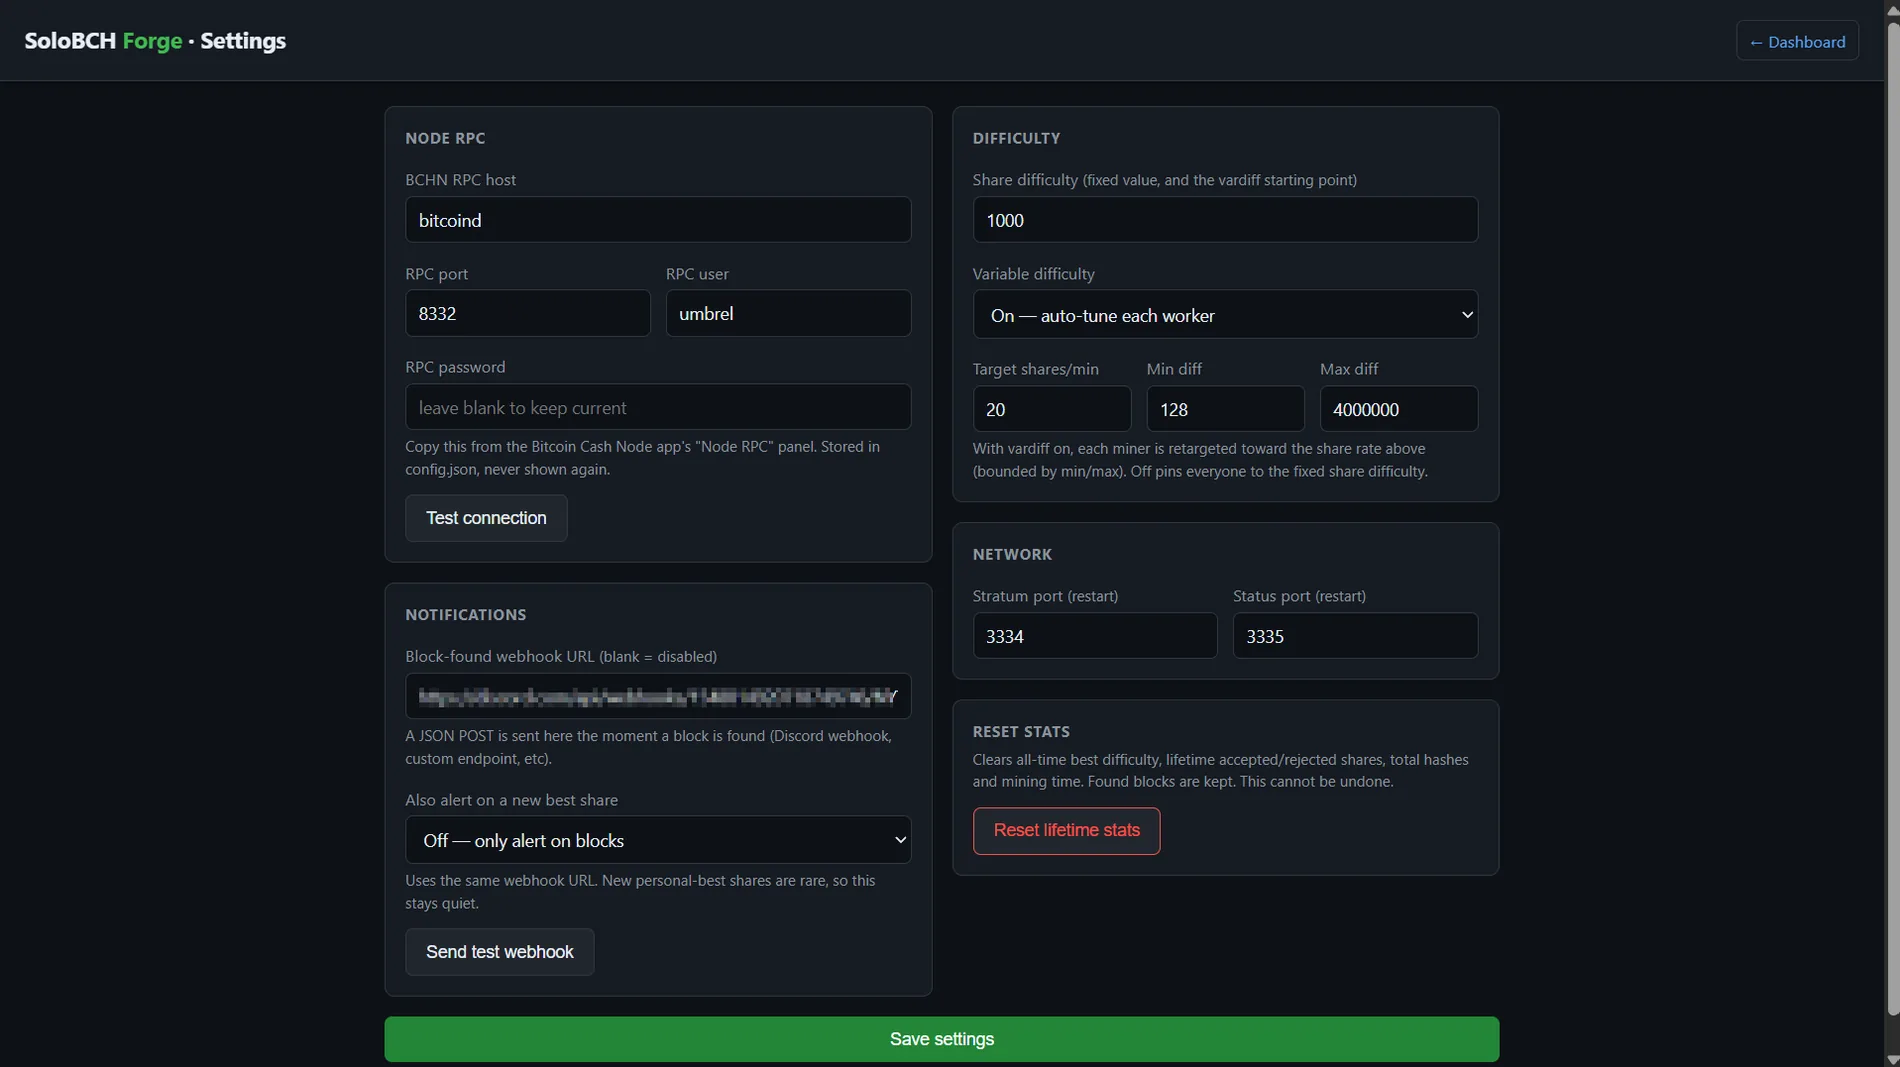Screen dimensions: 1900x1067
Task: Click the NETWORK section heading
Action: [x=1012, y=554]
